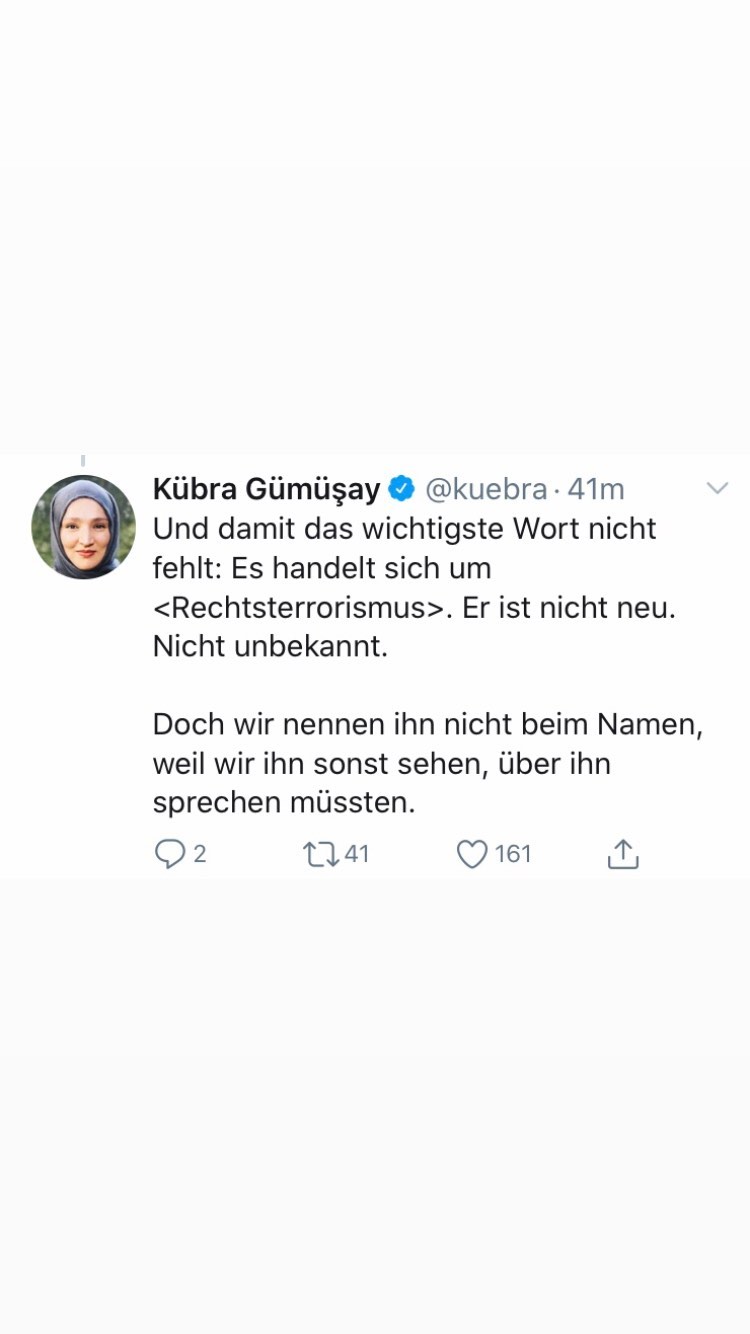Click the retweet count 41
The height and width of the screenshot is (1334, 750).
[357, 854]
